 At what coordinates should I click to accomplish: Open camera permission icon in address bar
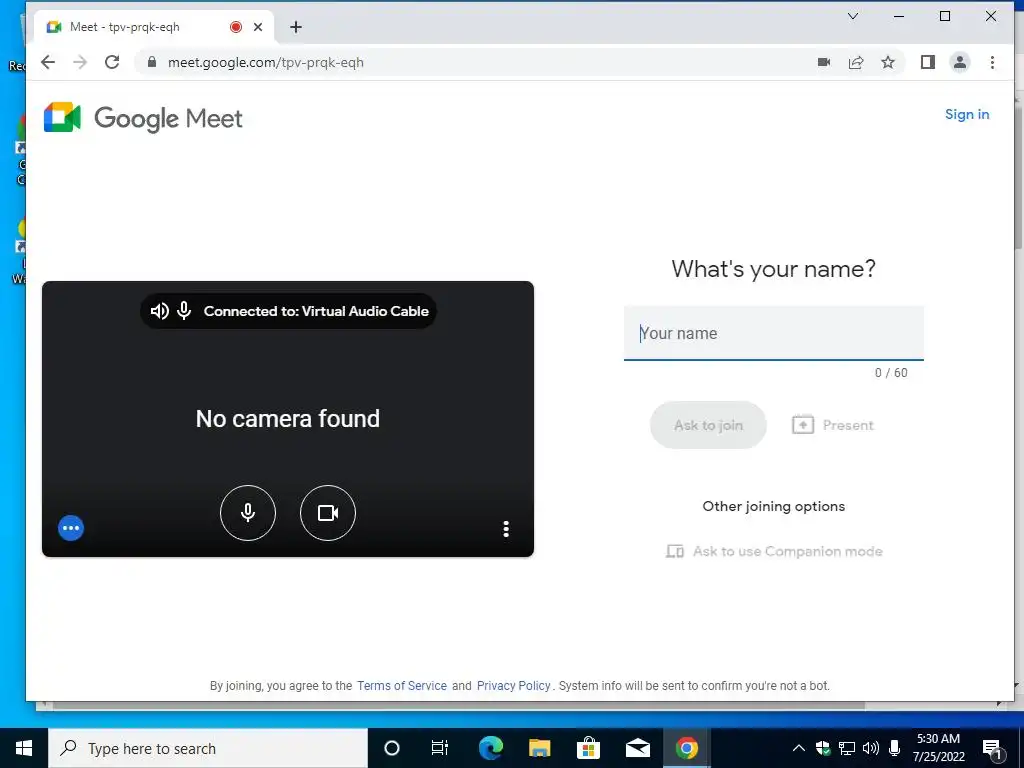pyautogui.click(x=824, y=62)
